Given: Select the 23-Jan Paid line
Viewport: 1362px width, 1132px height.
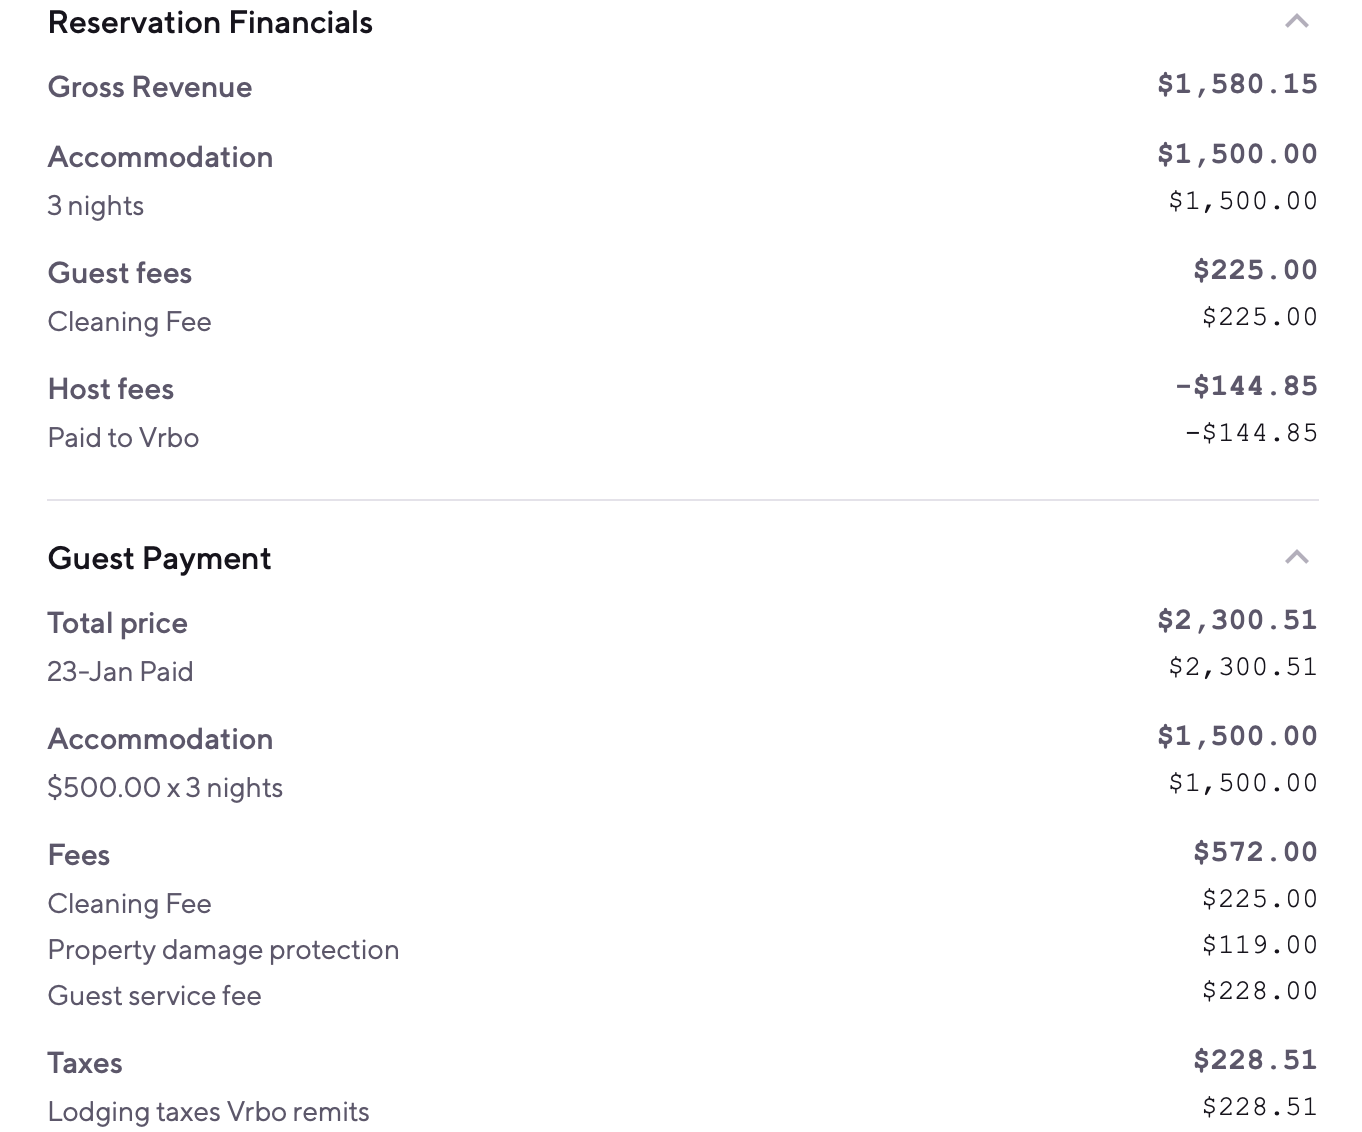Looking at the screenshot, I should coord(120,672).
